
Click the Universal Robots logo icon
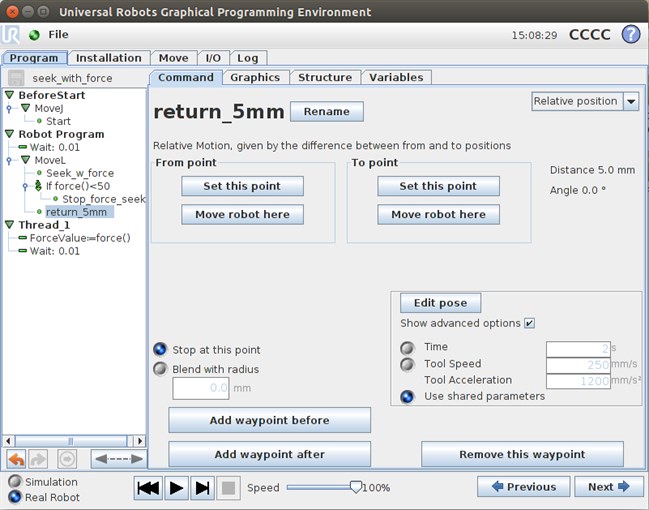tap(10, 35)
